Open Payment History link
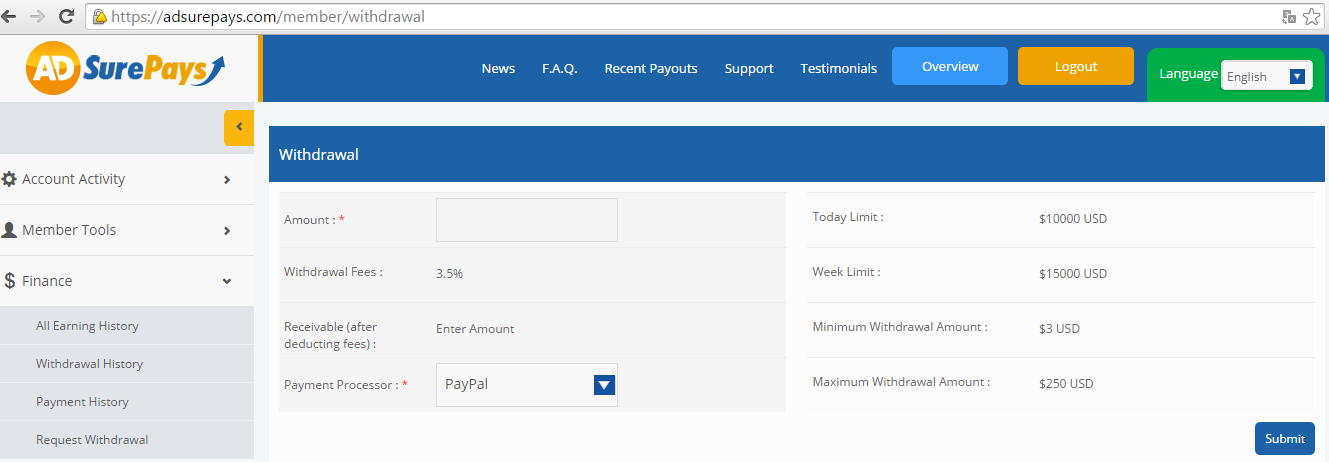The width and height of the screenshot is (1329, 462). click(x=82, y=402)
